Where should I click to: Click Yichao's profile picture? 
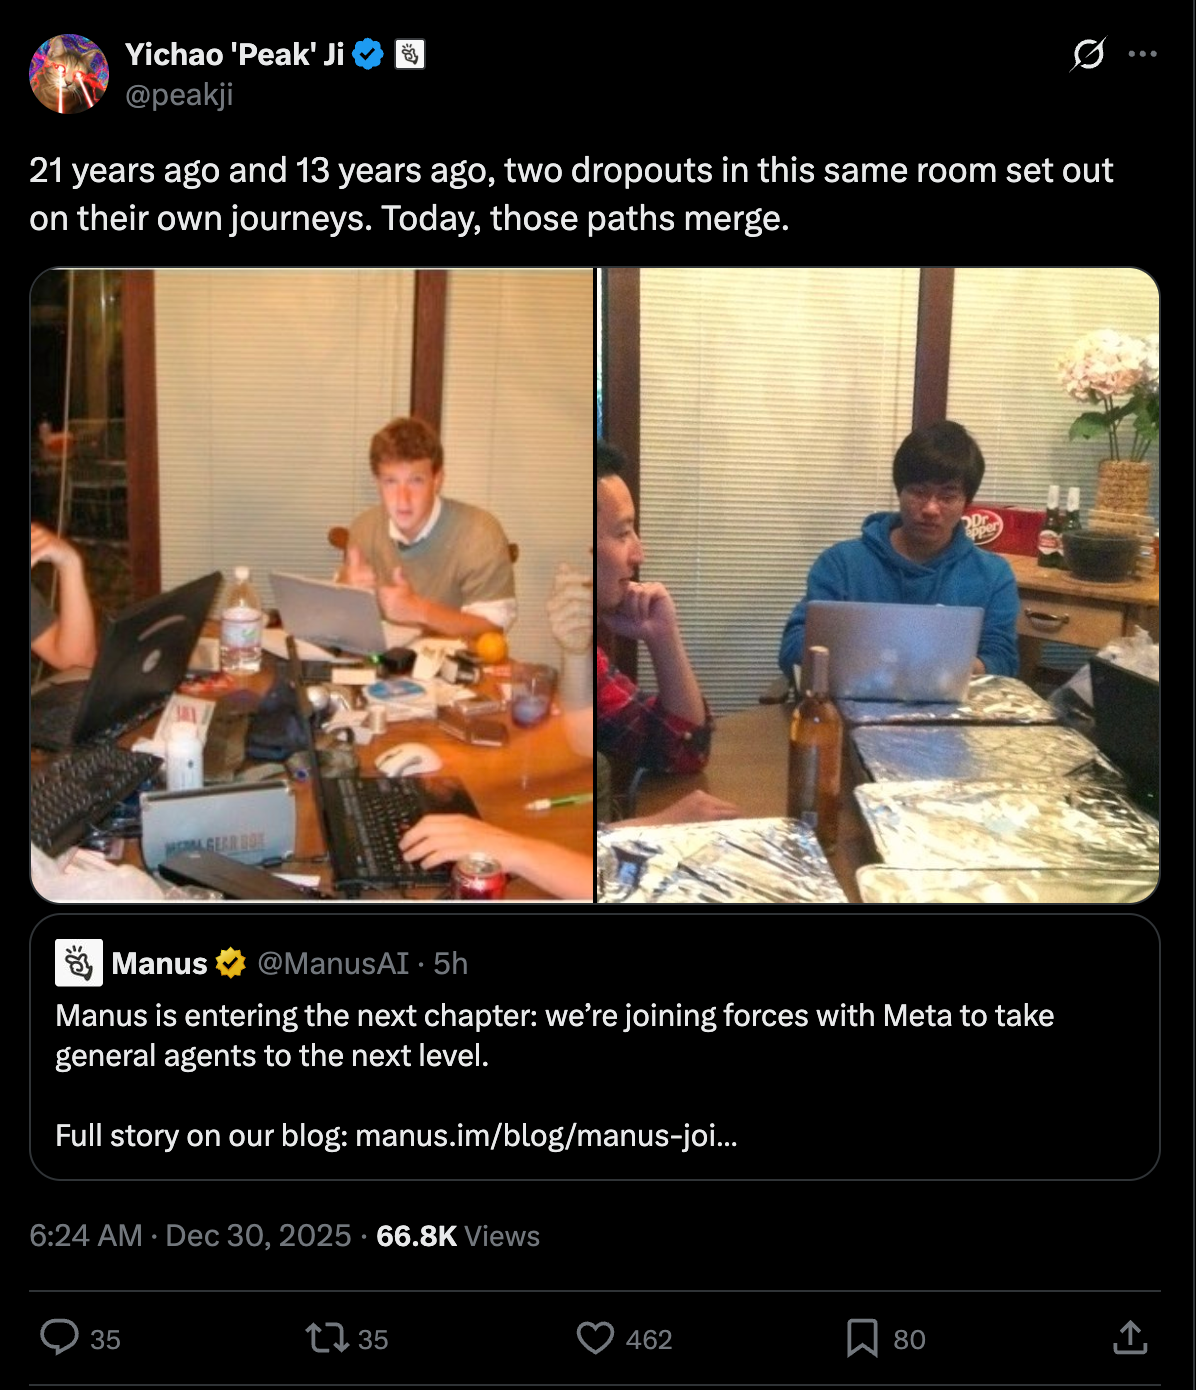(69, 71)
